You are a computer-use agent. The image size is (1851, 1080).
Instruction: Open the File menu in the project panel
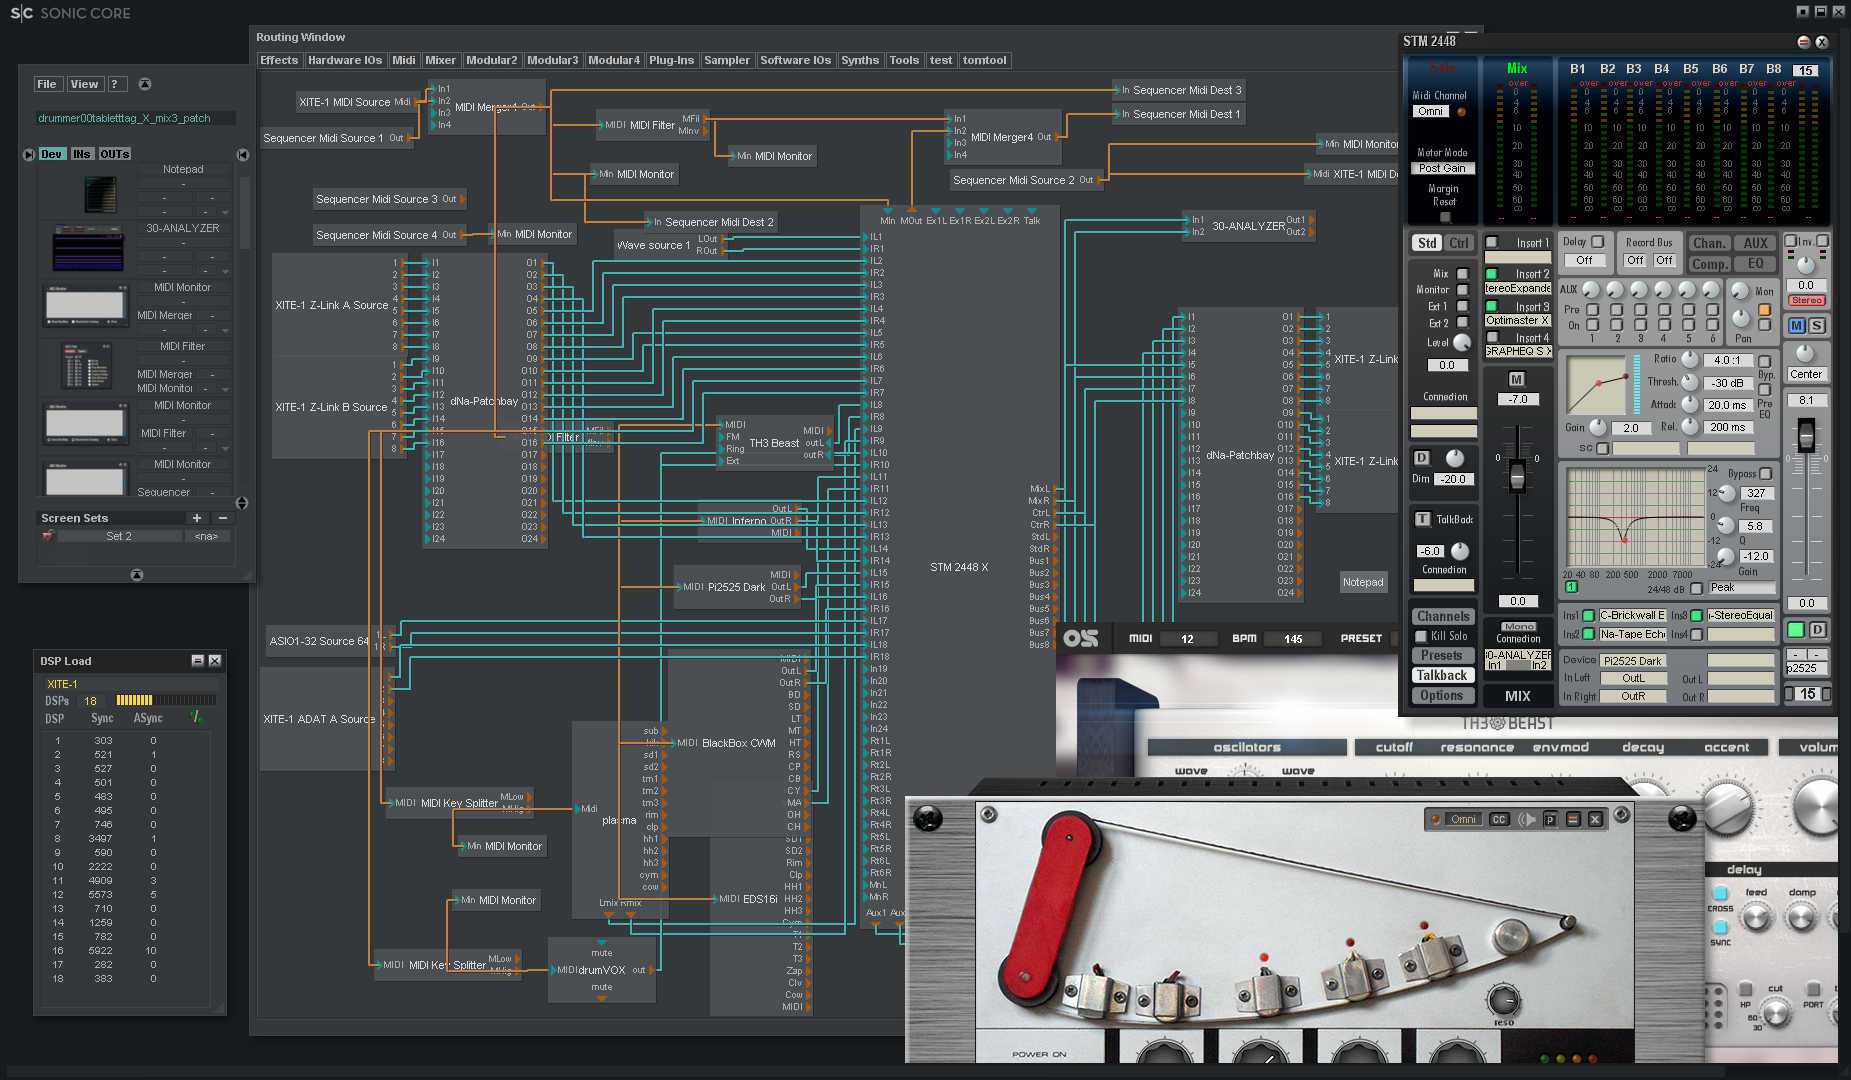click(47, 84)
